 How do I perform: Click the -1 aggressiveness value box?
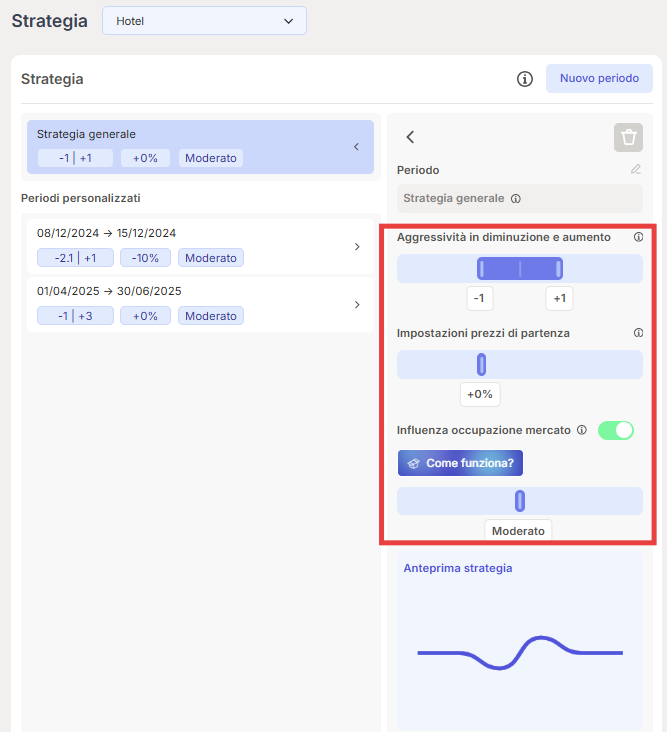click(x=480, y=298)
